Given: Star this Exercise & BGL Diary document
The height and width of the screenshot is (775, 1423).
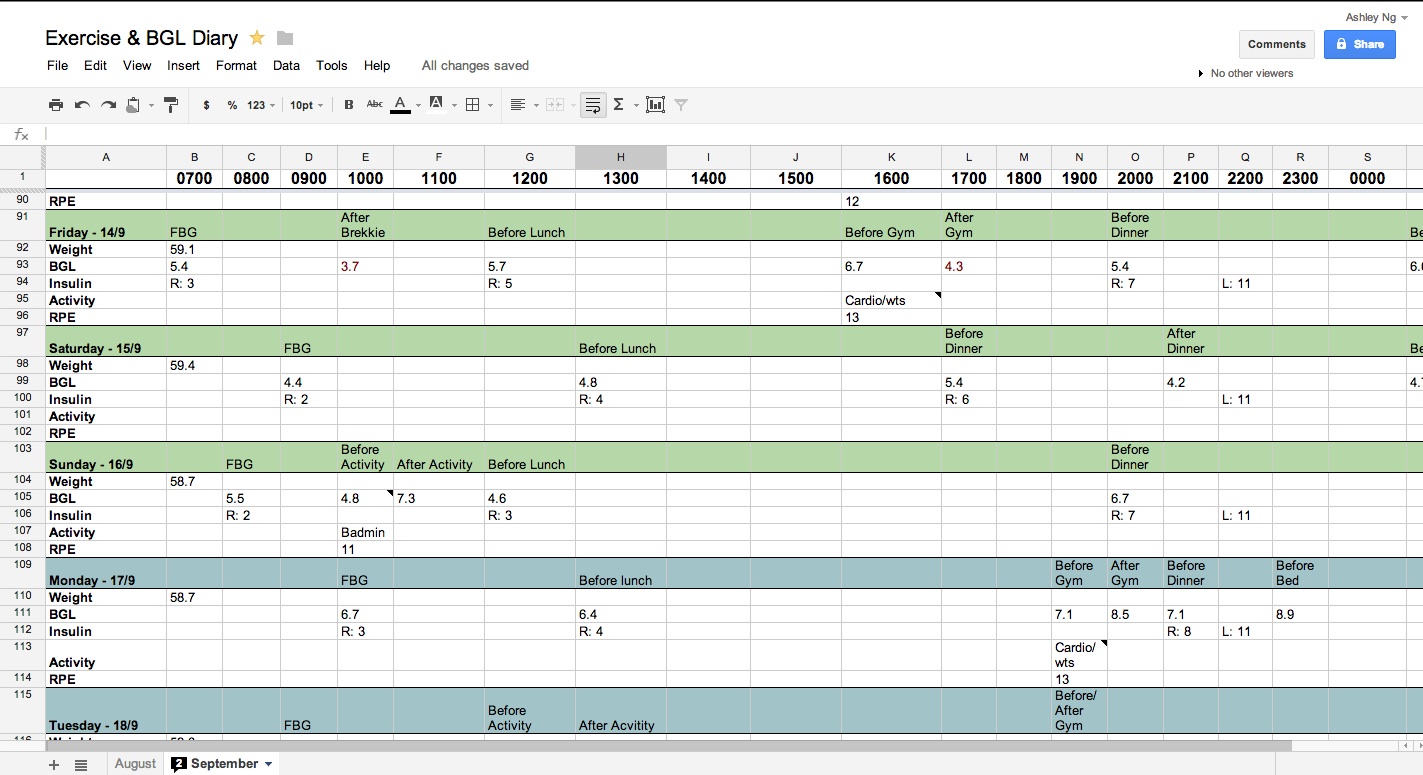Looking at the screenshot, I should [x=257, y=38].
